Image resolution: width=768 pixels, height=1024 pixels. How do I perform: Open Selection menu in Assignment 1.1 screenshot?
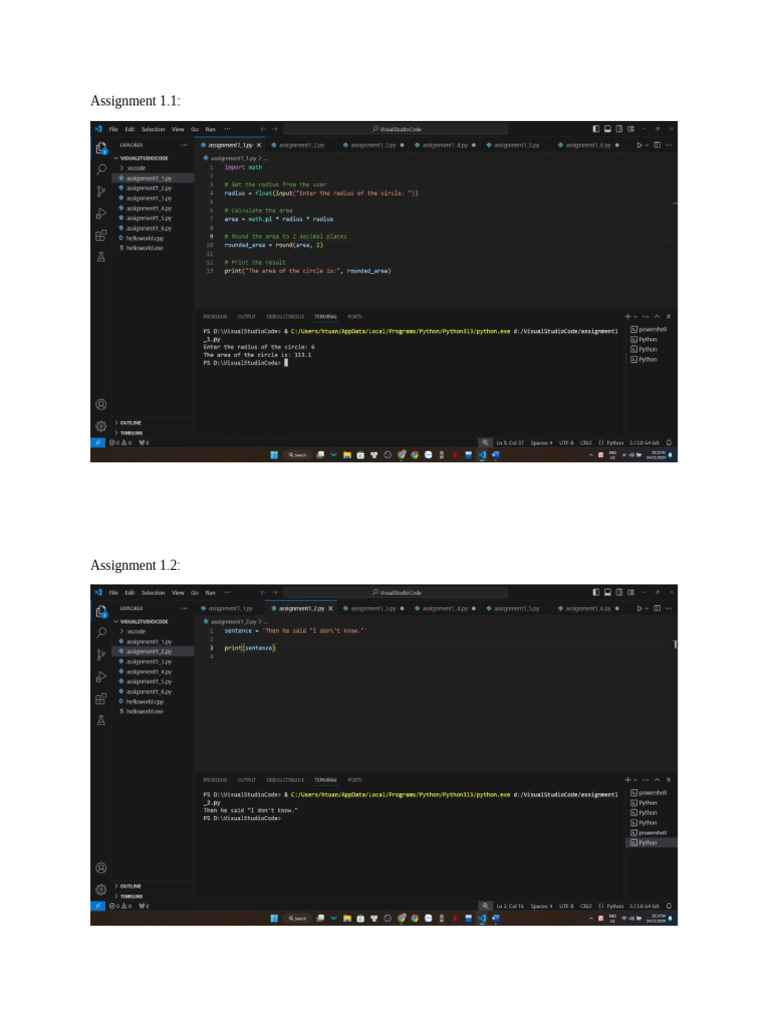tap(153, 129)
